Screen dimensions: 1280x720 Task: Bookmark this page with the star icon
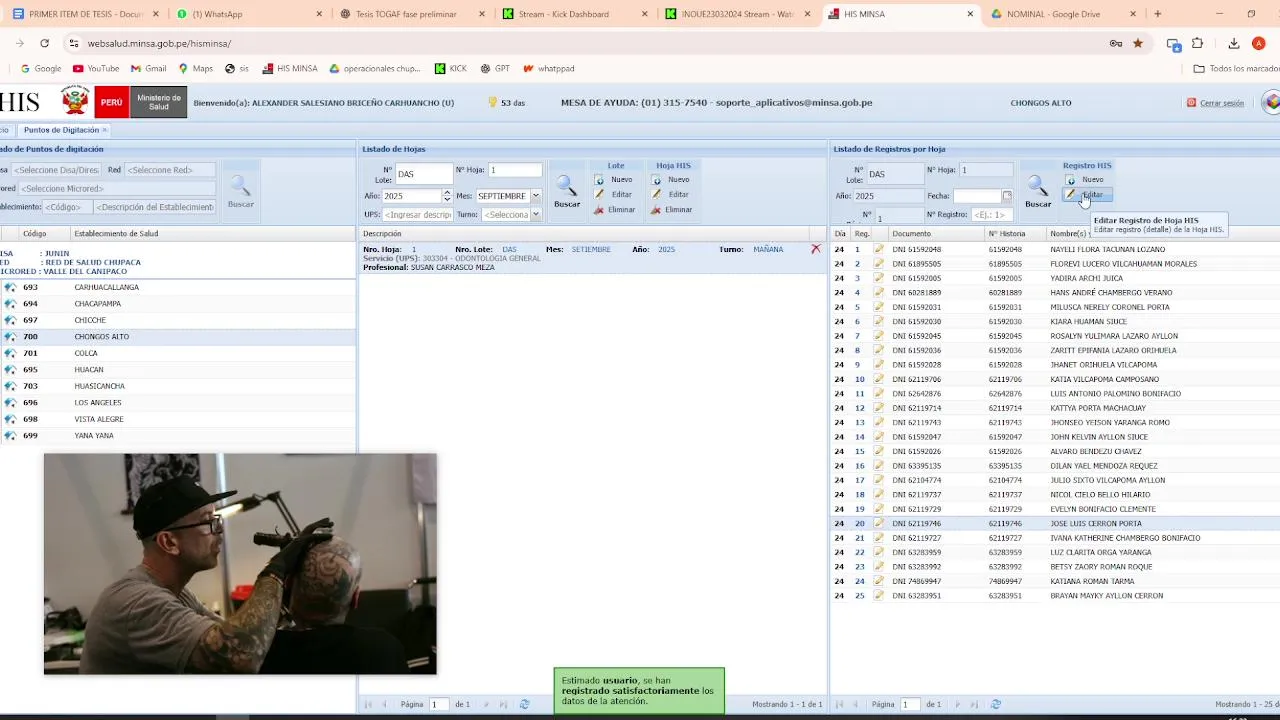click(1138, 43)
